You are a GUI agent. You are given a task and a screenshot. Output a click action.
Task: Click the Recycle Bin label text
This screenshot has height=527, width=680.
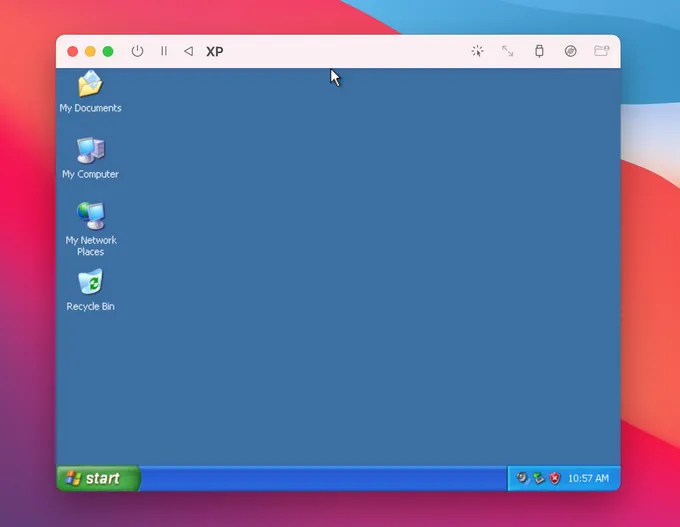click(90, 306)
